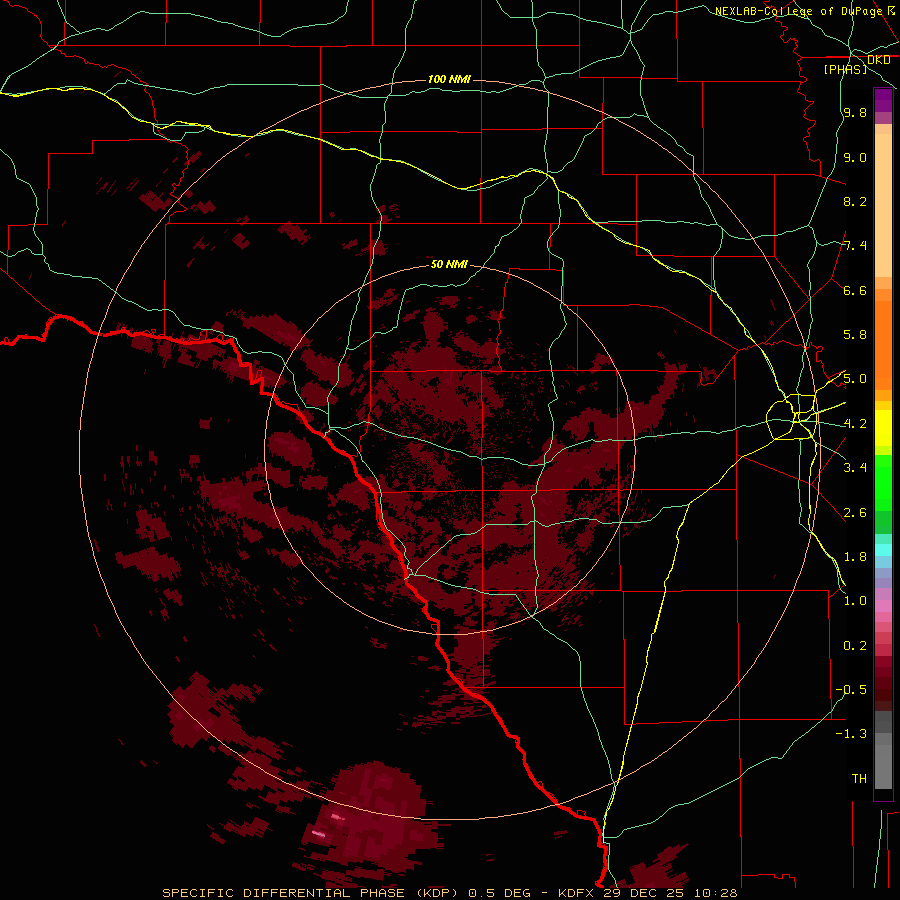Image resolution: width=900 pixels, height=900 pixels.
Task: Click the 1.0 scale value
Action: [x=855, y=601]
